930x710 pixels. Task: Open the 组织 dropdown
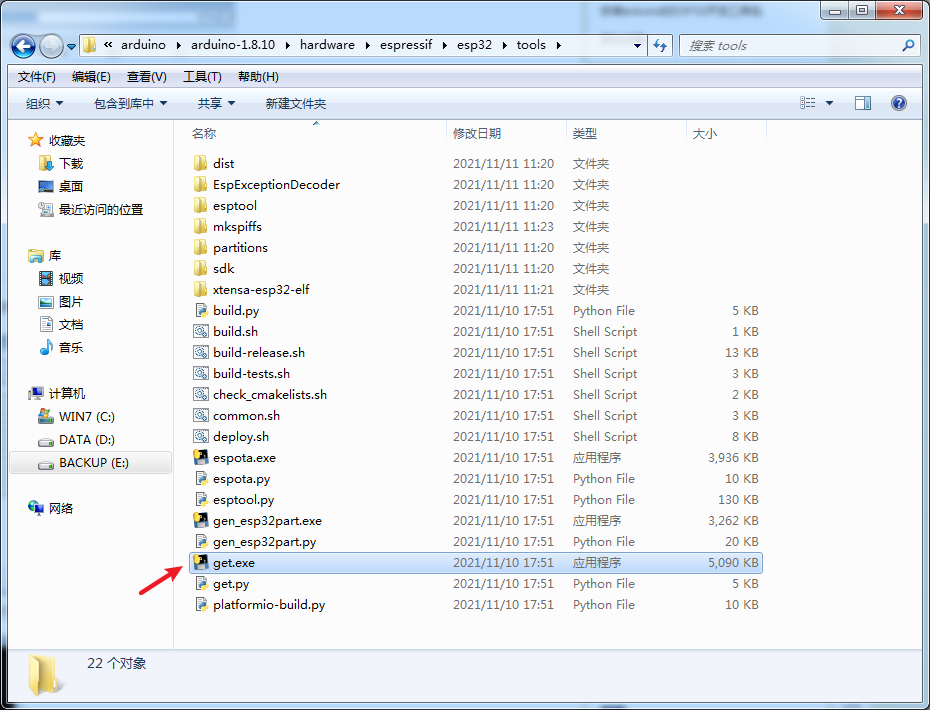[44, 104]
